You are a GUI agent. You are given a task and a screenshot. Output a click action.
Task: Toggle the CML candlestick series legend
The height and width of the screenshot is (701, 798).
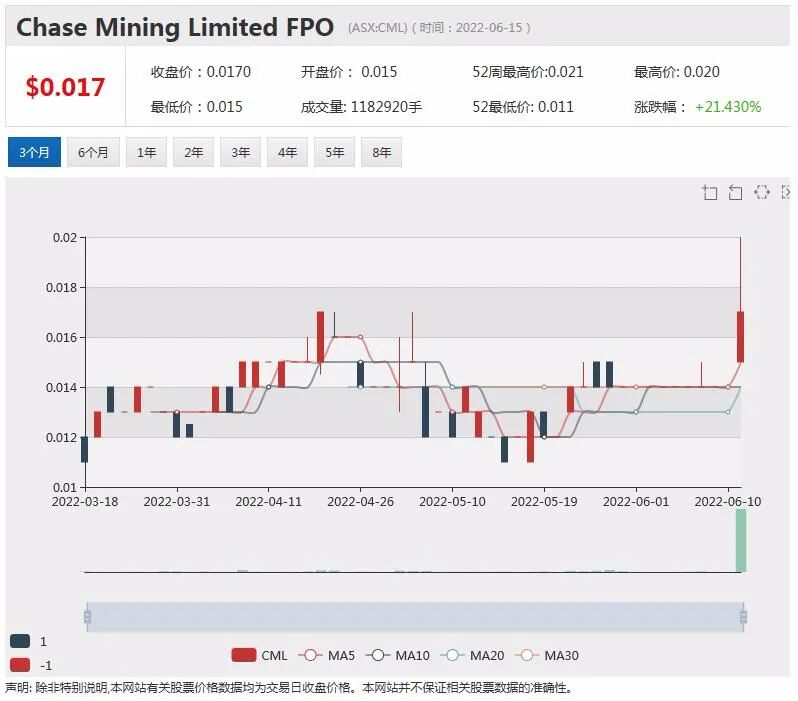[260, 655]
